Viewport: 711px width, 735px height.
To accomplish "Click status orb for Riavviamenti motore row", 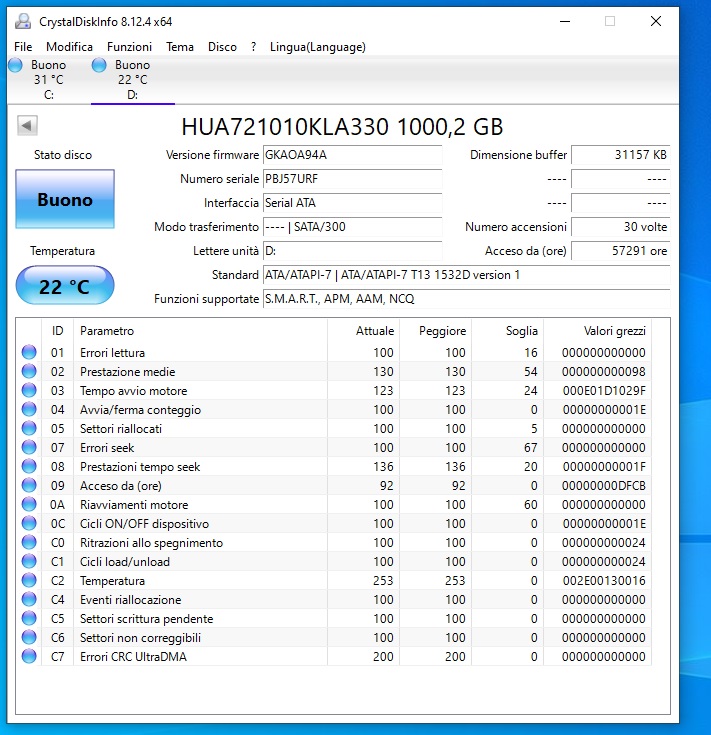I will pos(29,504).
